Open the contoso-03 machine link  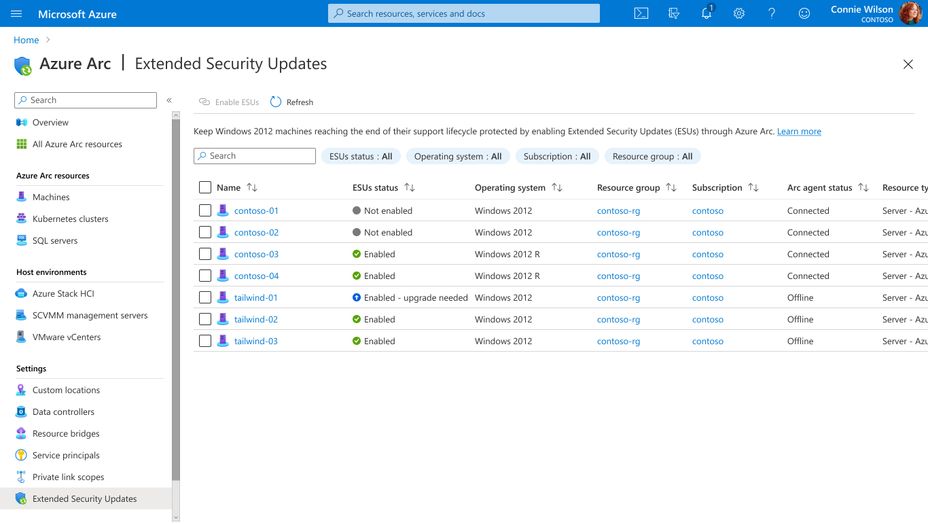[256, 254]
